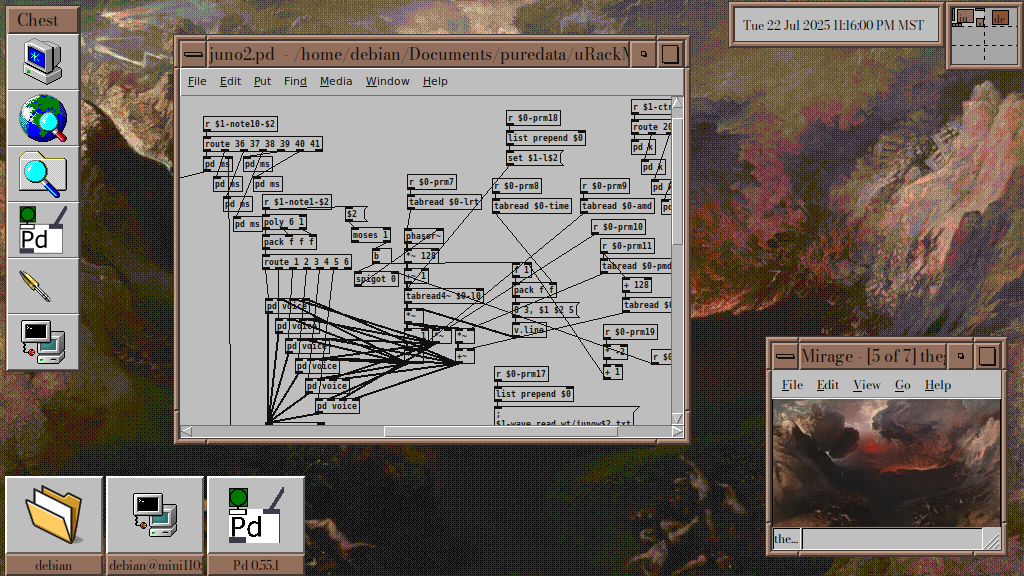Viewport: 1024px width, 576px height.
Task: Open Edit menu in Mirage window
Action: point(827,385)
